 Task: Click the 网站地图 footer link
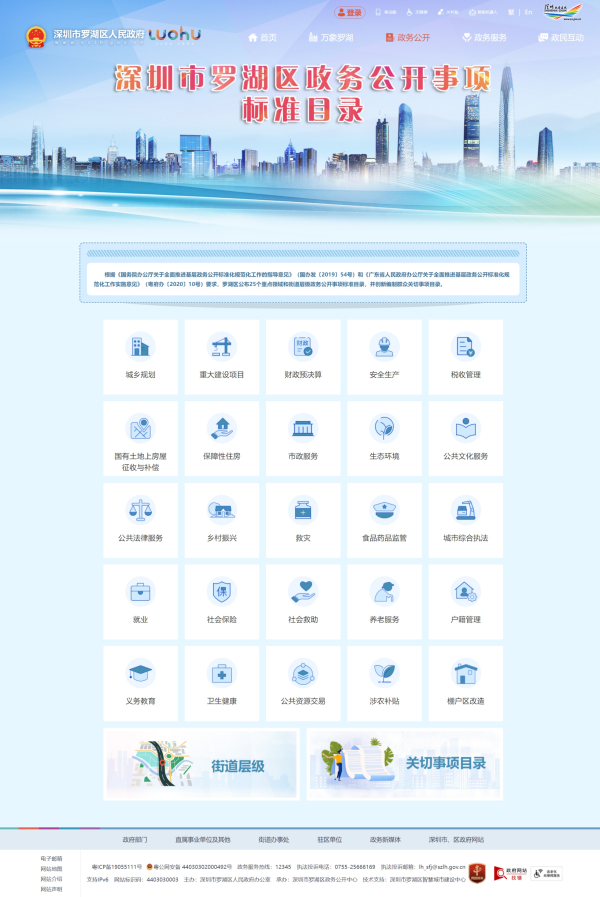51,868
